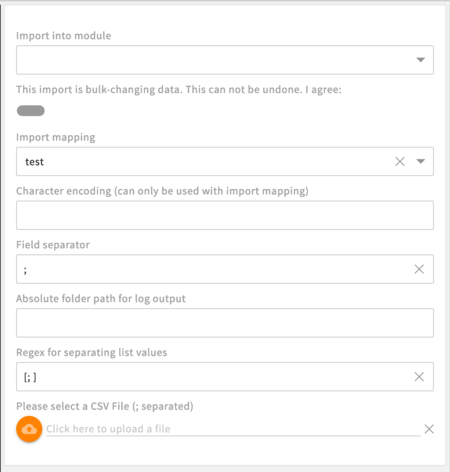This screenshot has width=450, height=472.
Task: Click the 'Please select a CSV File' label
Action: [x=105, y=406]
